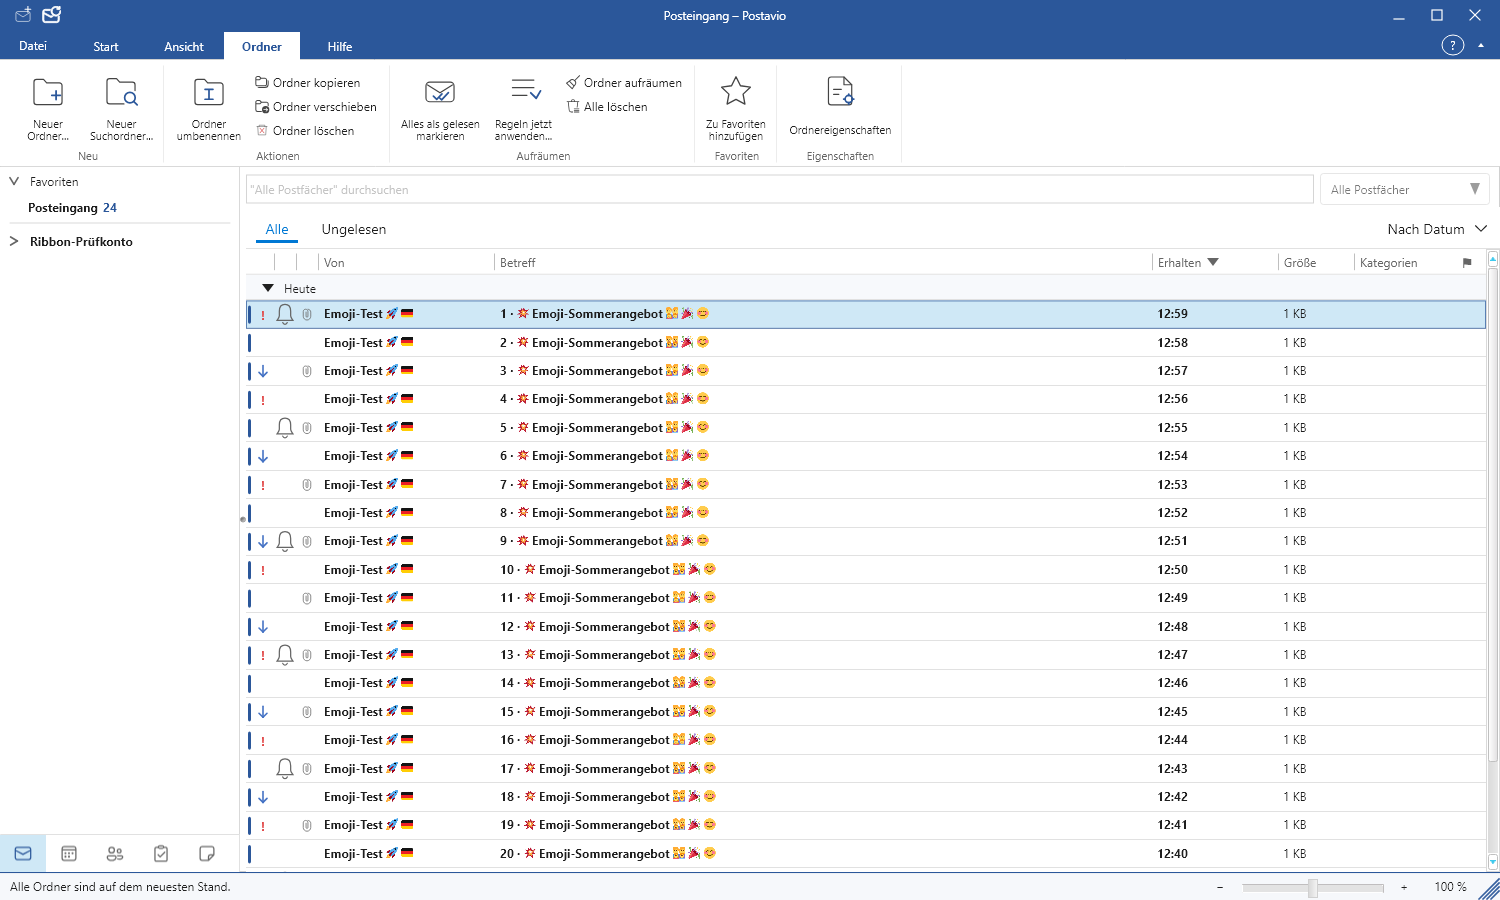Open the contacts view in the bottom navigation

click(115, 854)
